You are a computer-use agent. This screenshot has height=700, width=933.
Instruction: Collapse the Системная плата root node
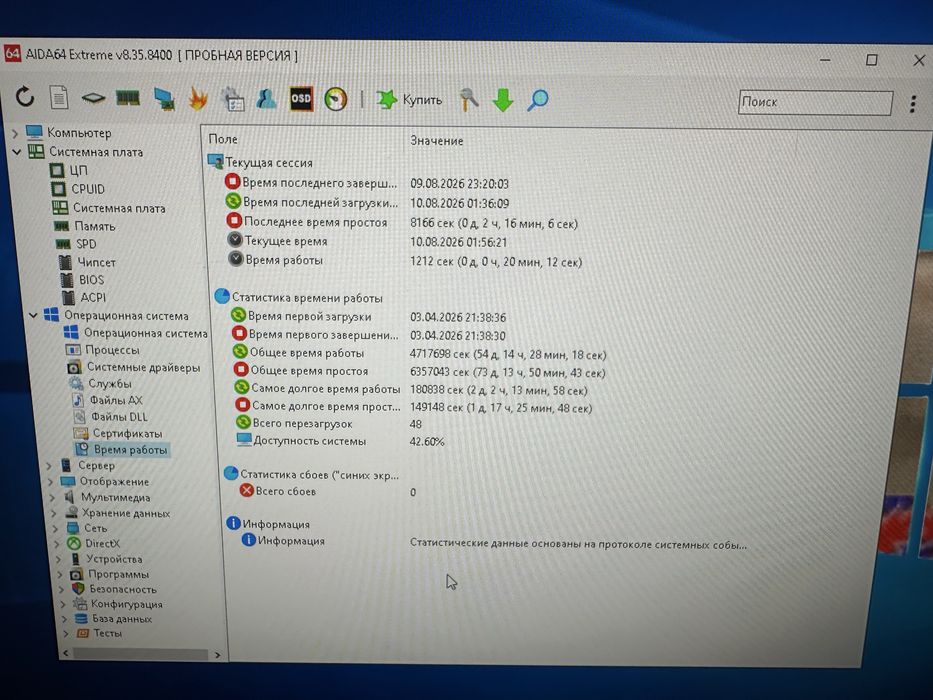pyautogui.click(x=17, y=152)
